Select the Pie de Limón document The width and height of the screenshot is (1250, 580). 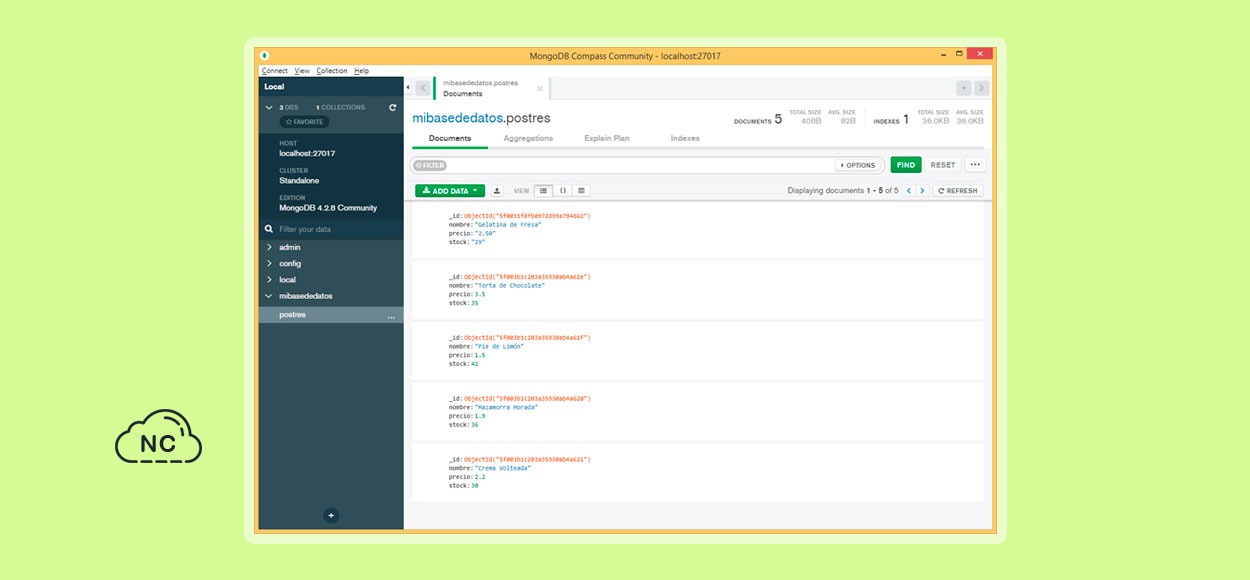tap(698, 351)
